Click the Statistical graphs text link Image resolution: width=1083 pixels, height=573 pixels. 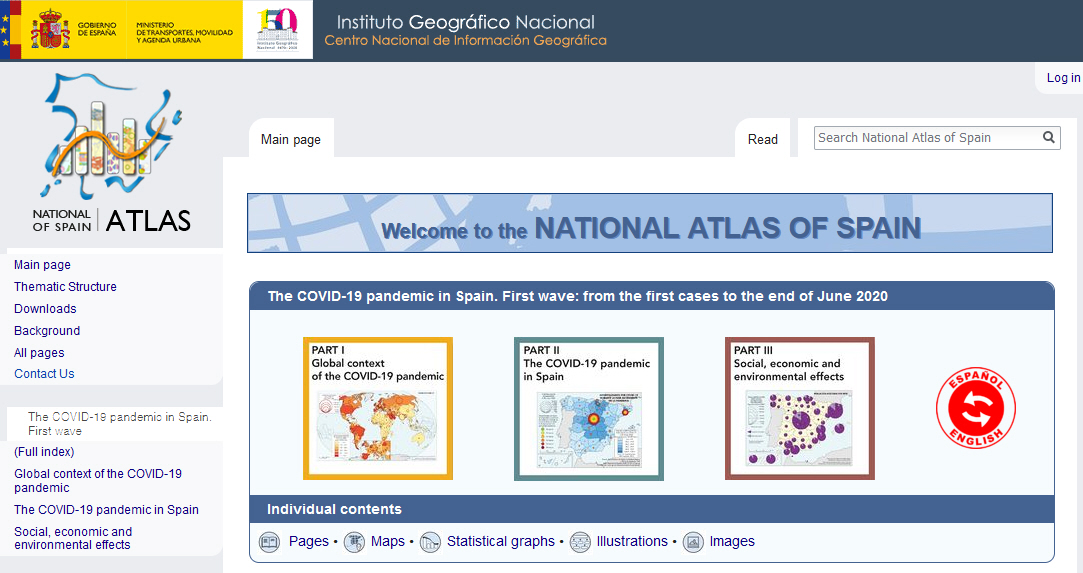click(x=501, y=541)
